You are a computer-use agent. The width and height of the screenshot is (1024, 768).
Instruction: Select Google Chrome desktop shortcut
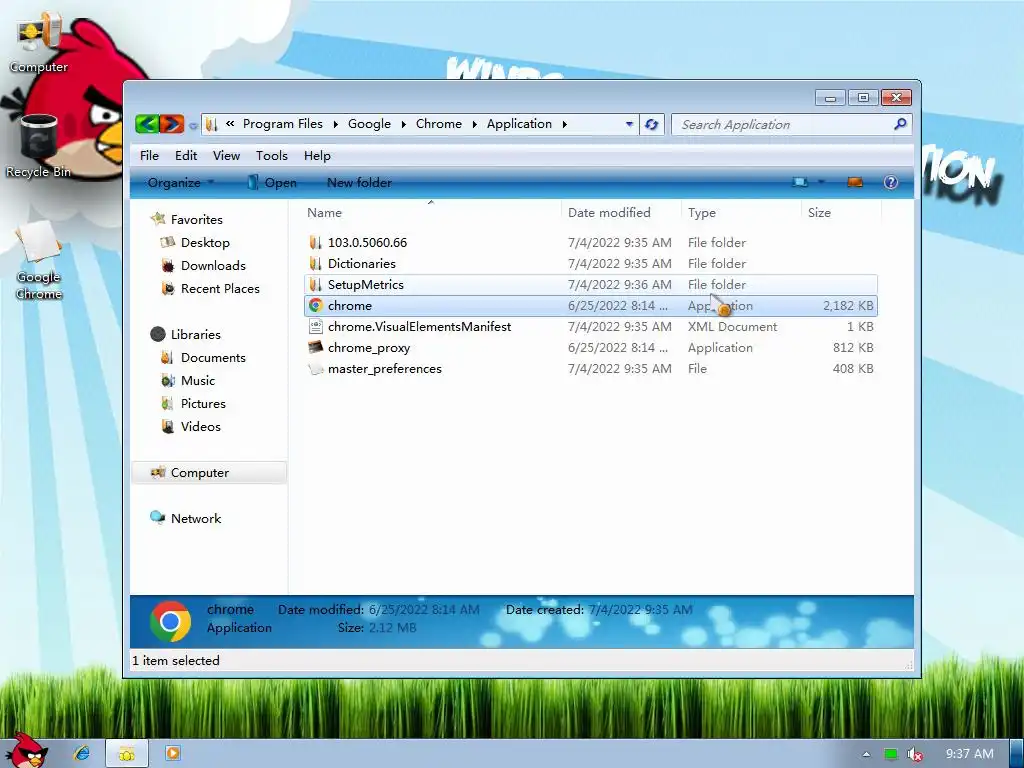(x=39, y=261)
